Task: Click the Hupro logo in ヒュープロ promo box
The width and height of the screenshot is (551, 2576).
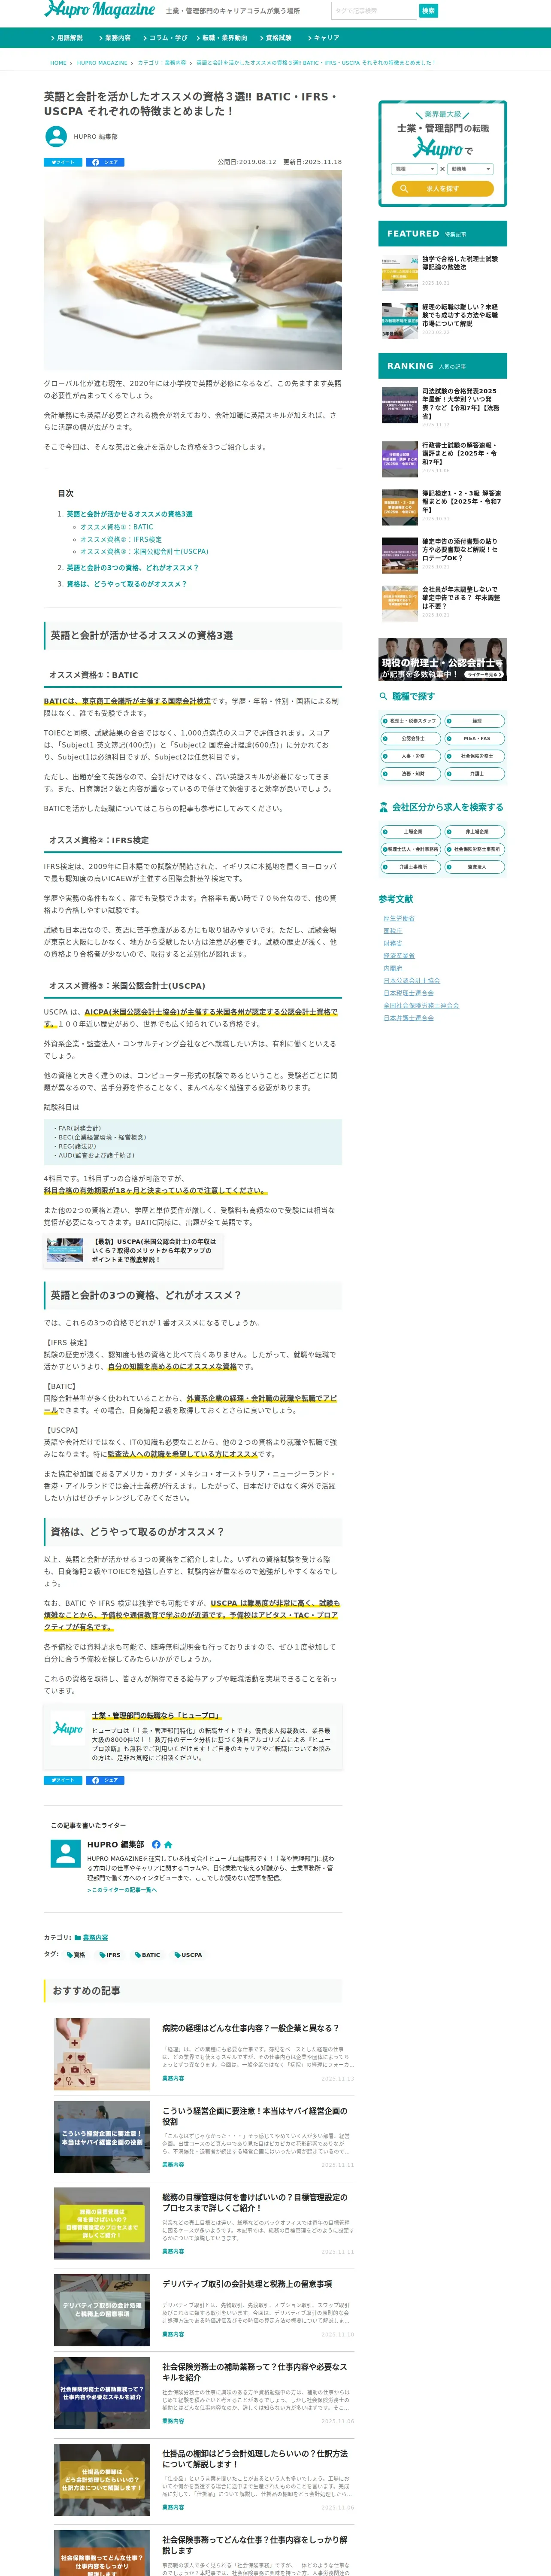Action: point(68,1729)
